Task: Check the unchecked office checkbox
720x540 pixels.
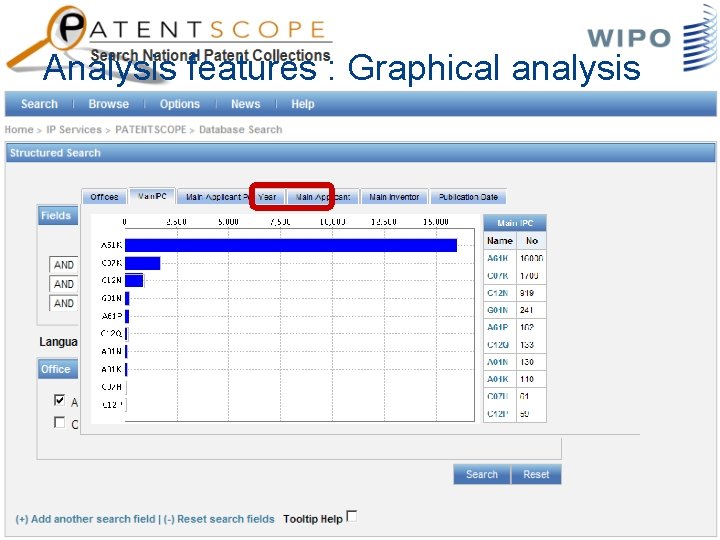Action: (x=59, y=422)
